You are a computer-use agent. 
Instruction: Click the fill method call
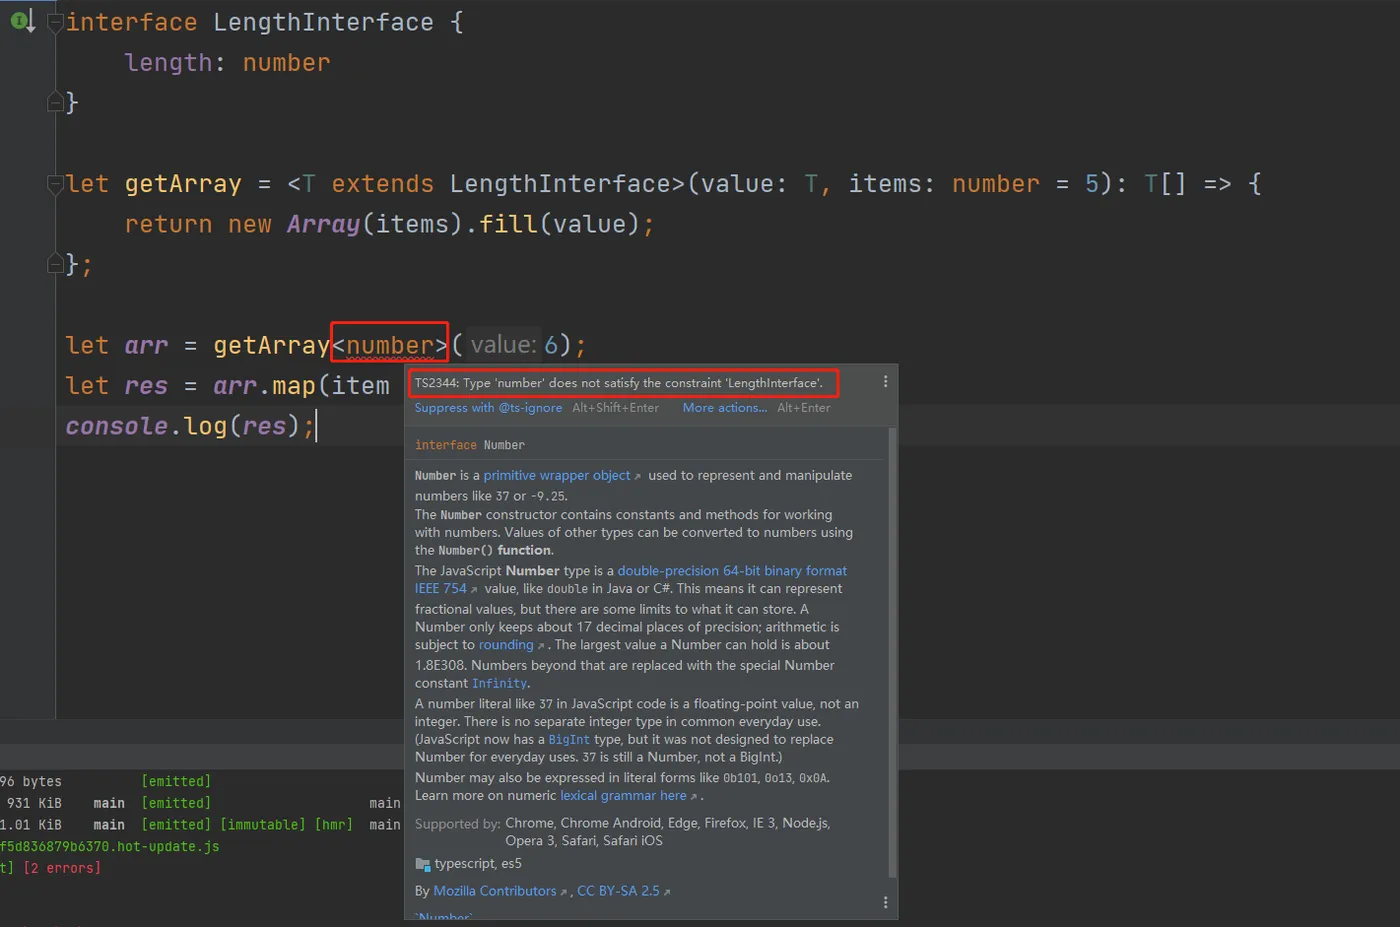508,224
